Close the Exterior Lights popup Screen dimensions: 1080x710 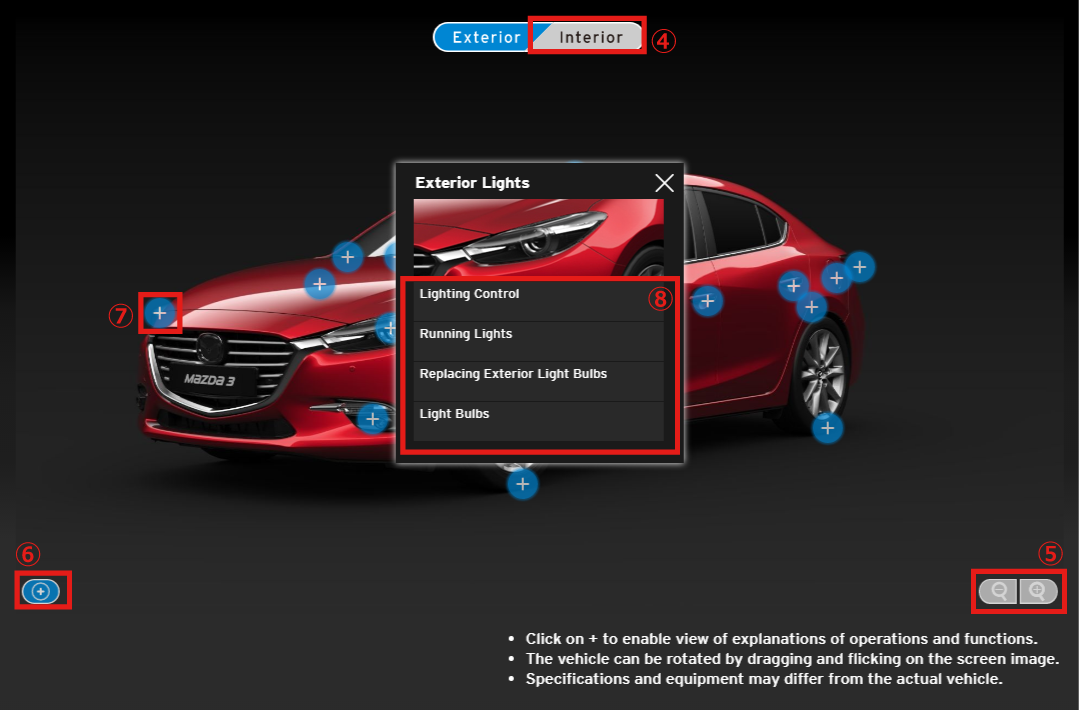pyautogui.click(x=664, y=183)
